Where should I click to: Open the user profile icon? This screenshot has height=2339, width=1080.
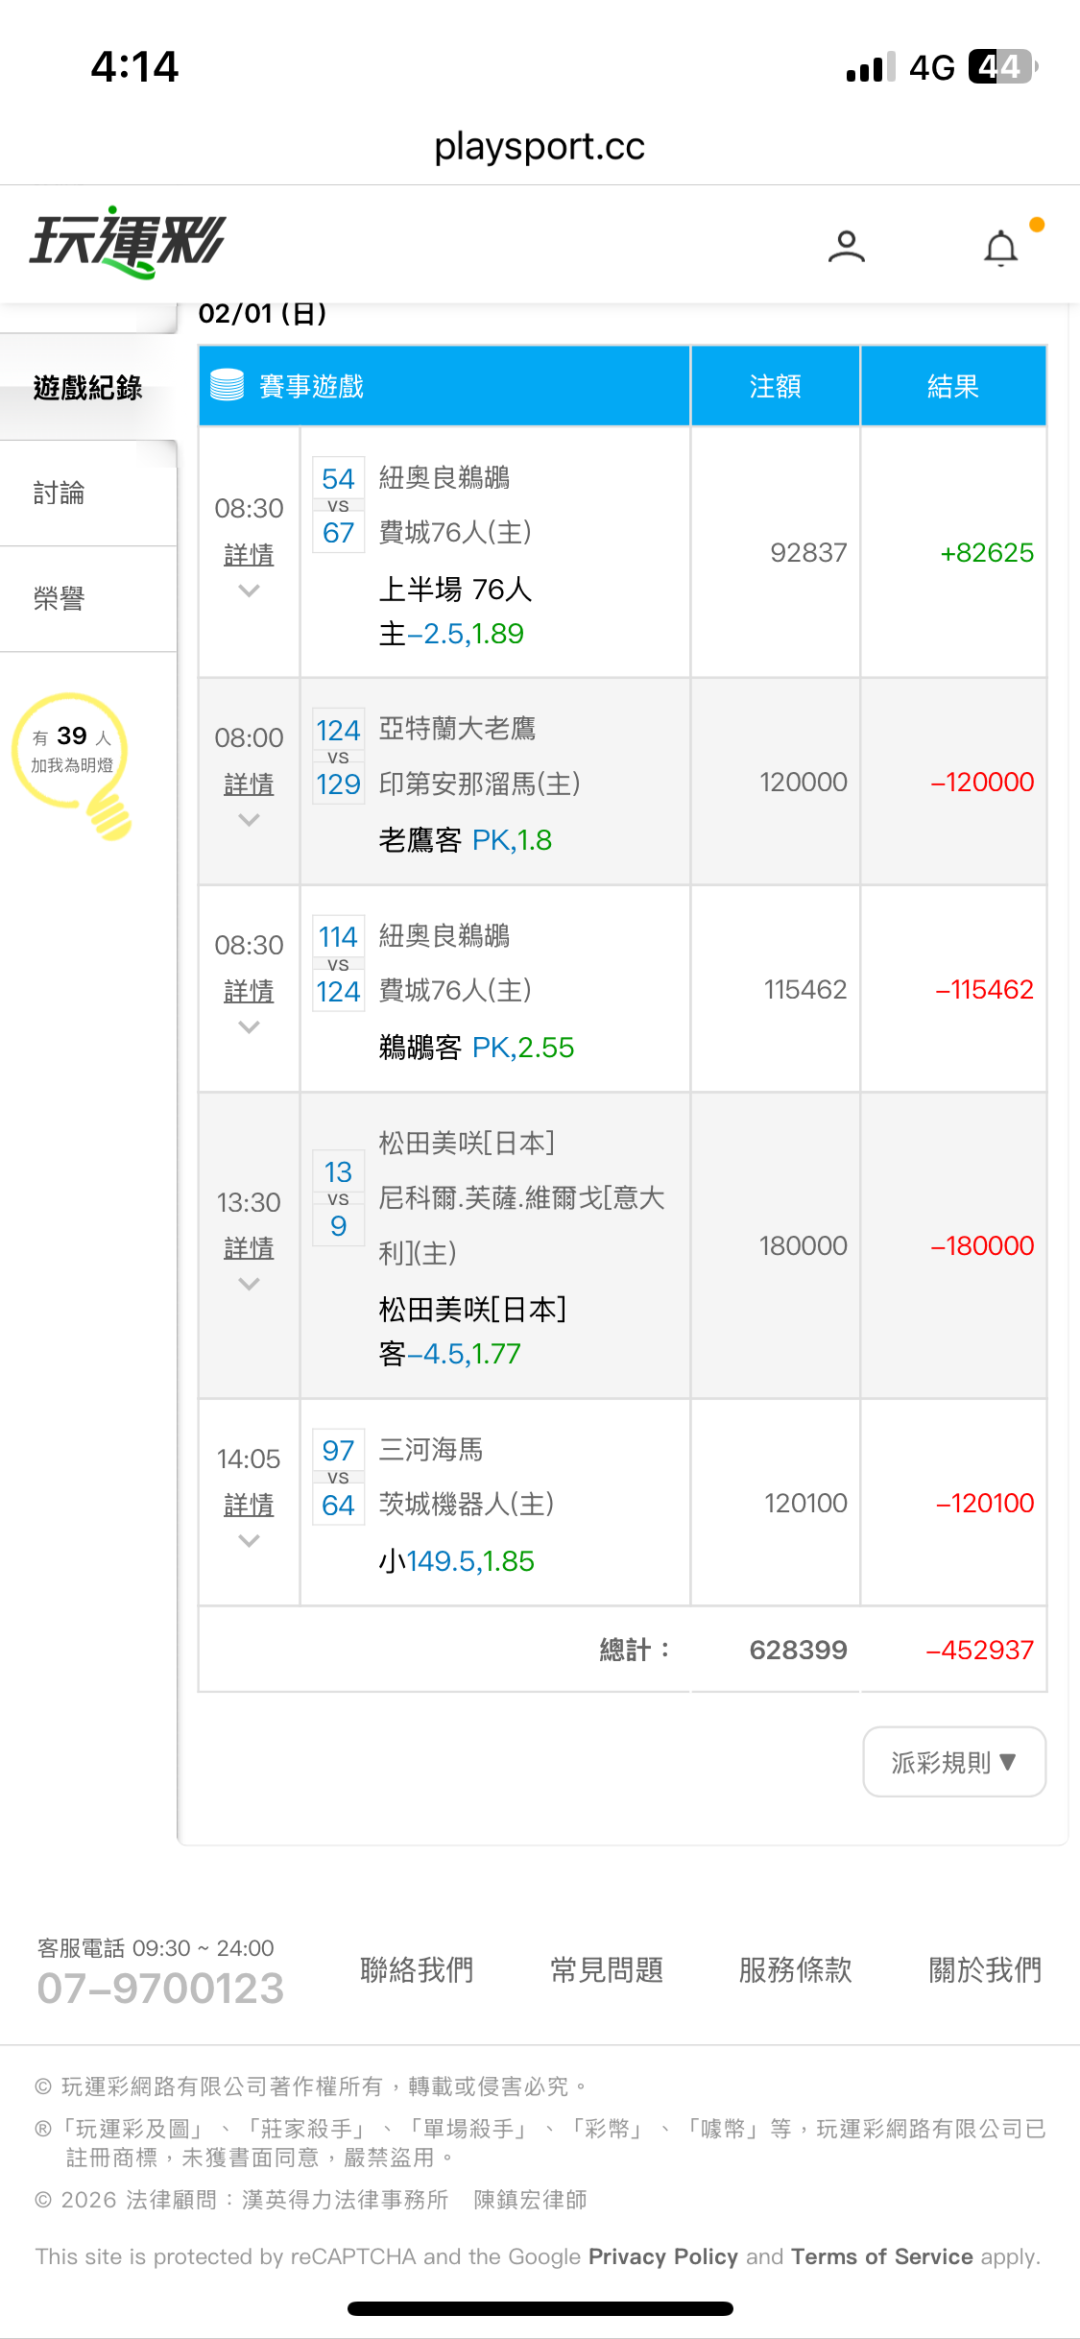pos(846,246)
